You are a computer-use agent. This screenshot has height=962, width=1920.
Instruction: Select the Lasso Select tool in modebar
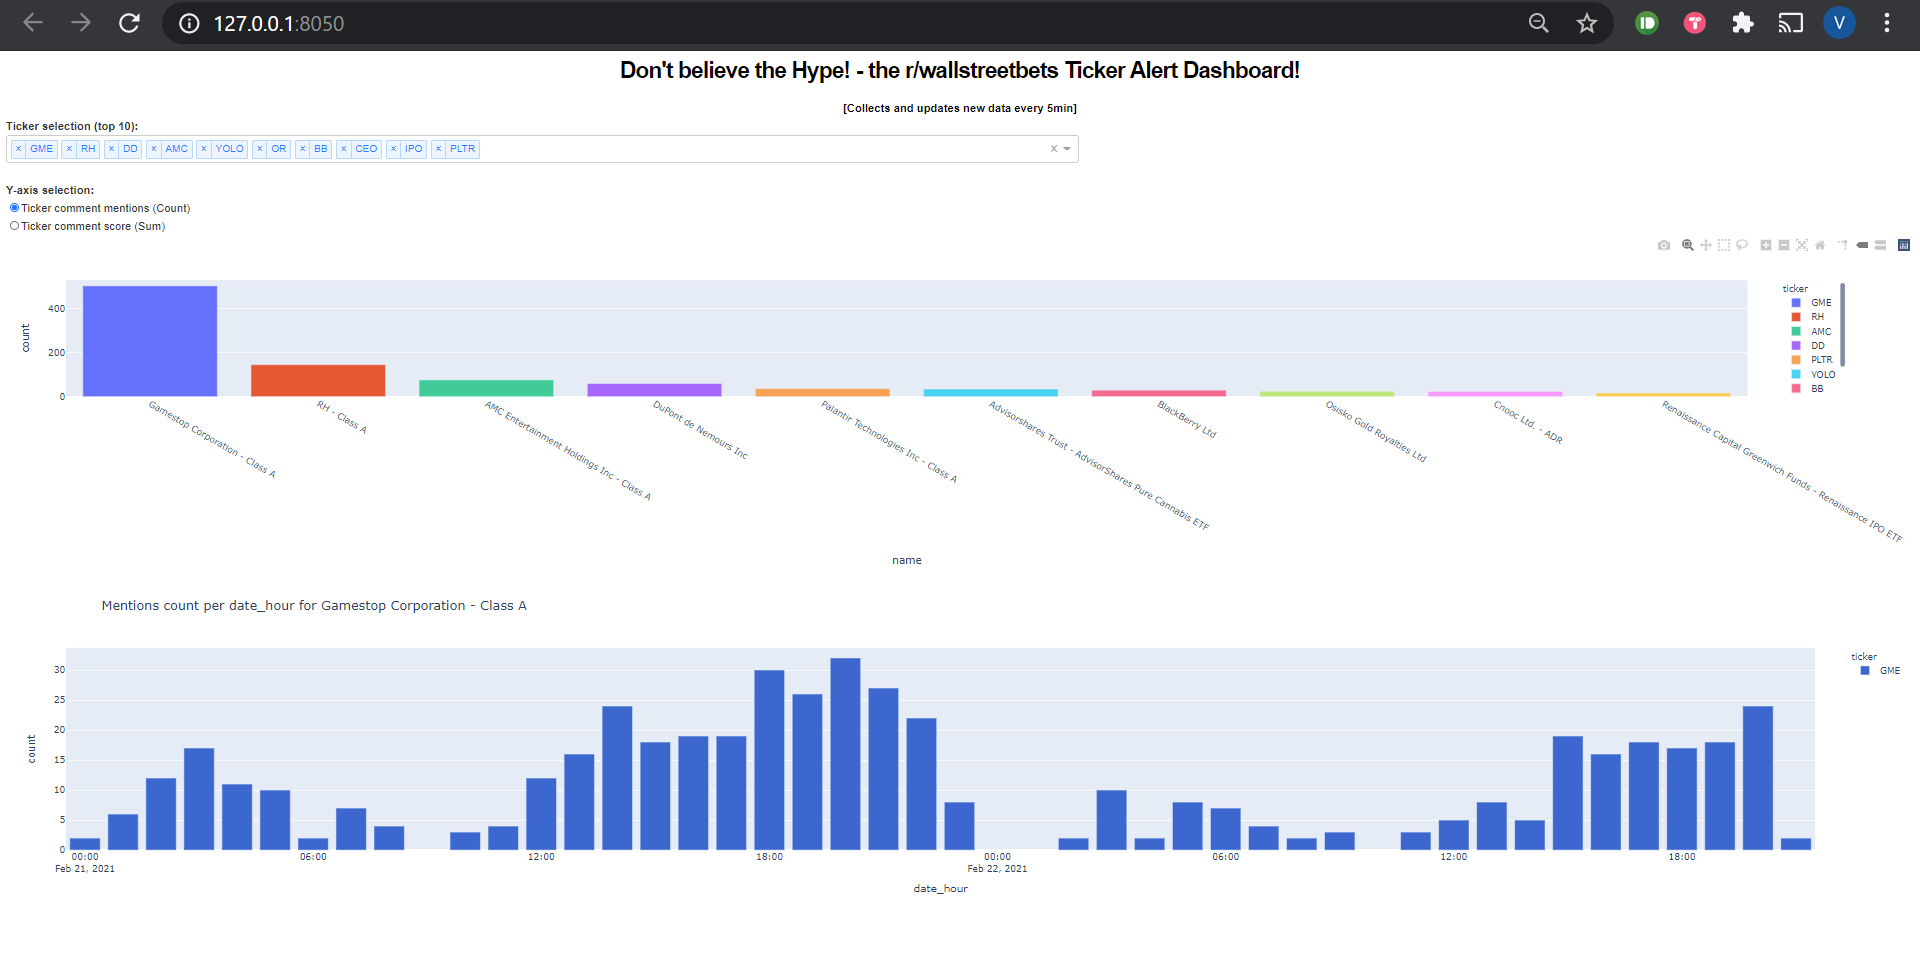pos(1742,245)
